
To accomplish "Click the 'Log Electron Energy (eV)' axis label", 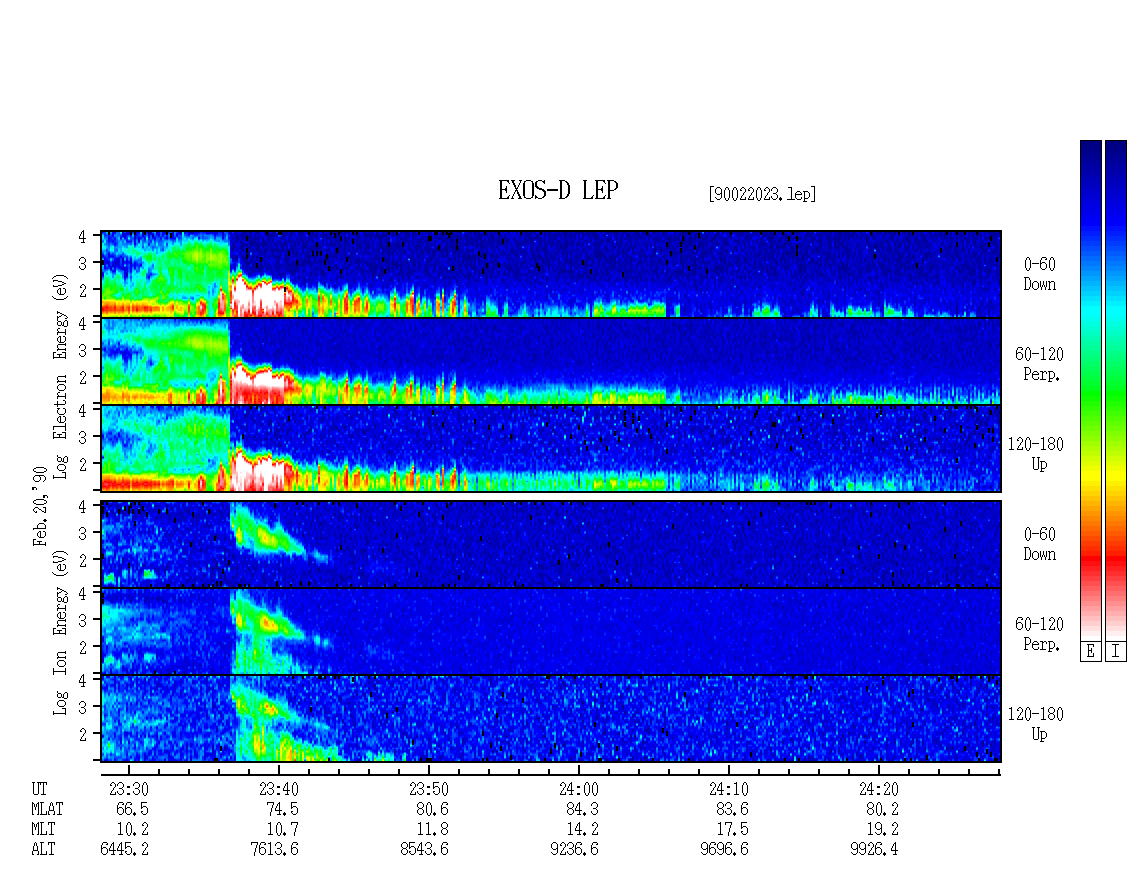I will coord(60,376).
